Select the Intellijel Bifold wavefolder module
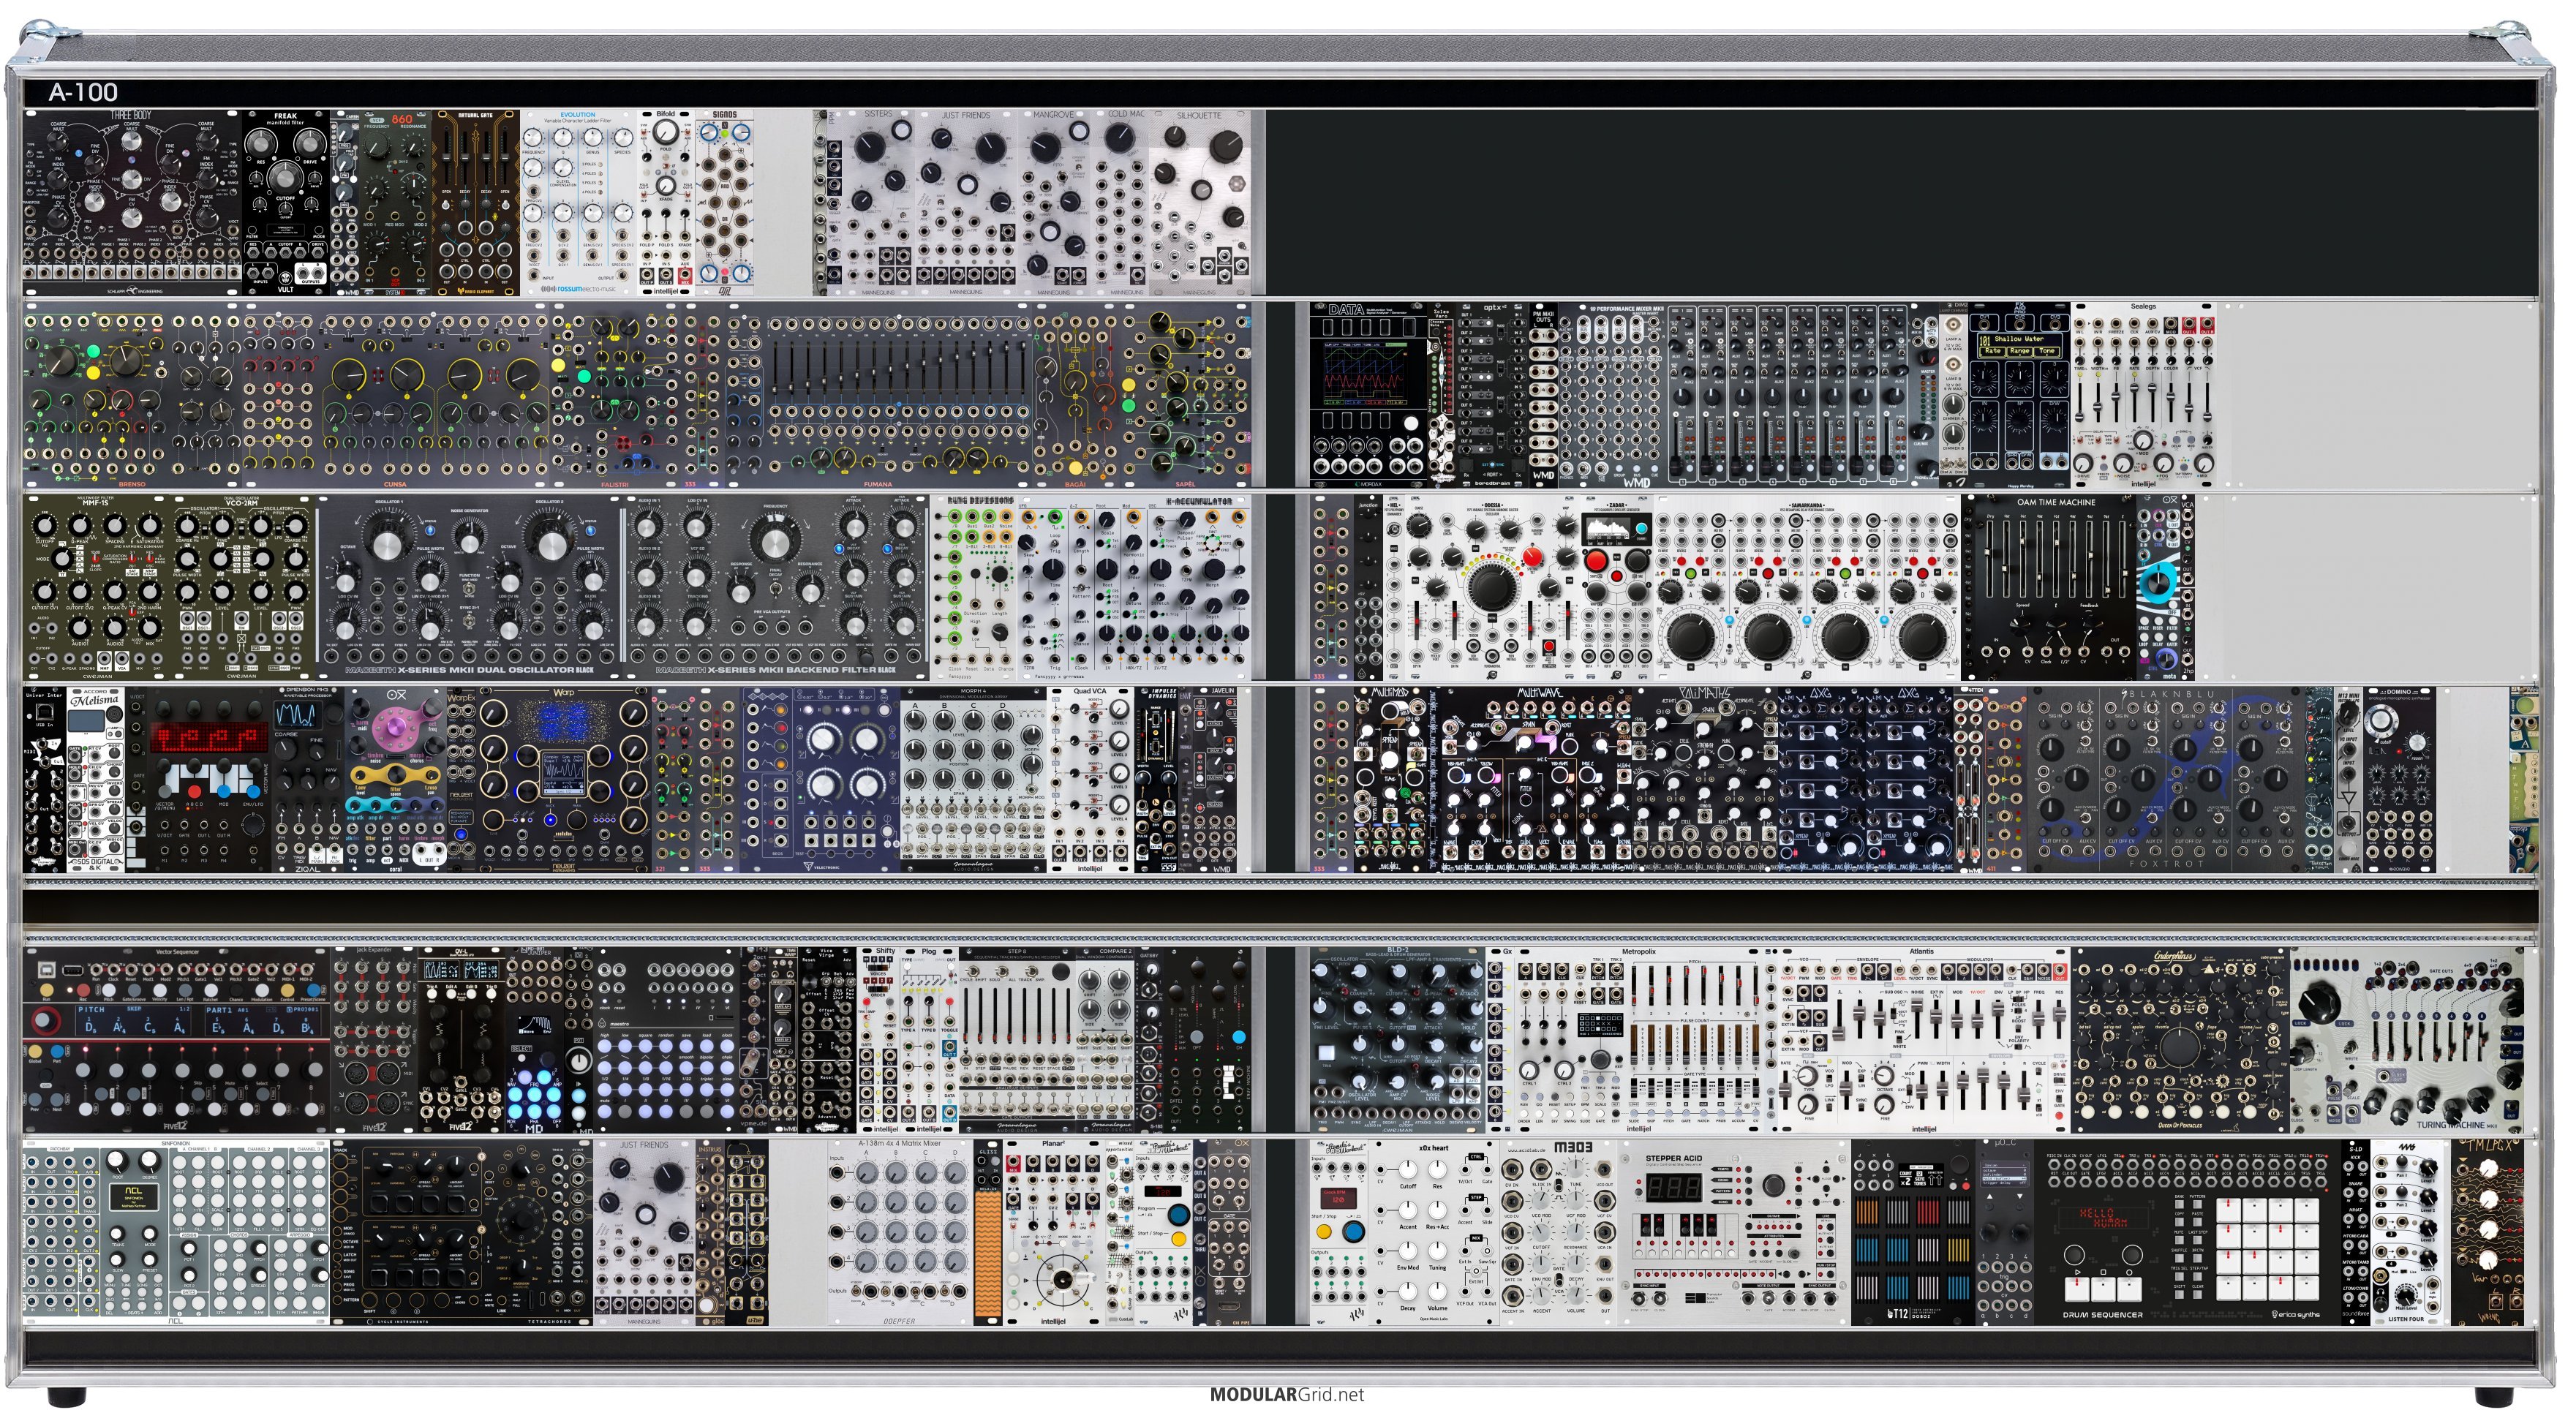The image size is (2576, 1410). click(666, 203)
